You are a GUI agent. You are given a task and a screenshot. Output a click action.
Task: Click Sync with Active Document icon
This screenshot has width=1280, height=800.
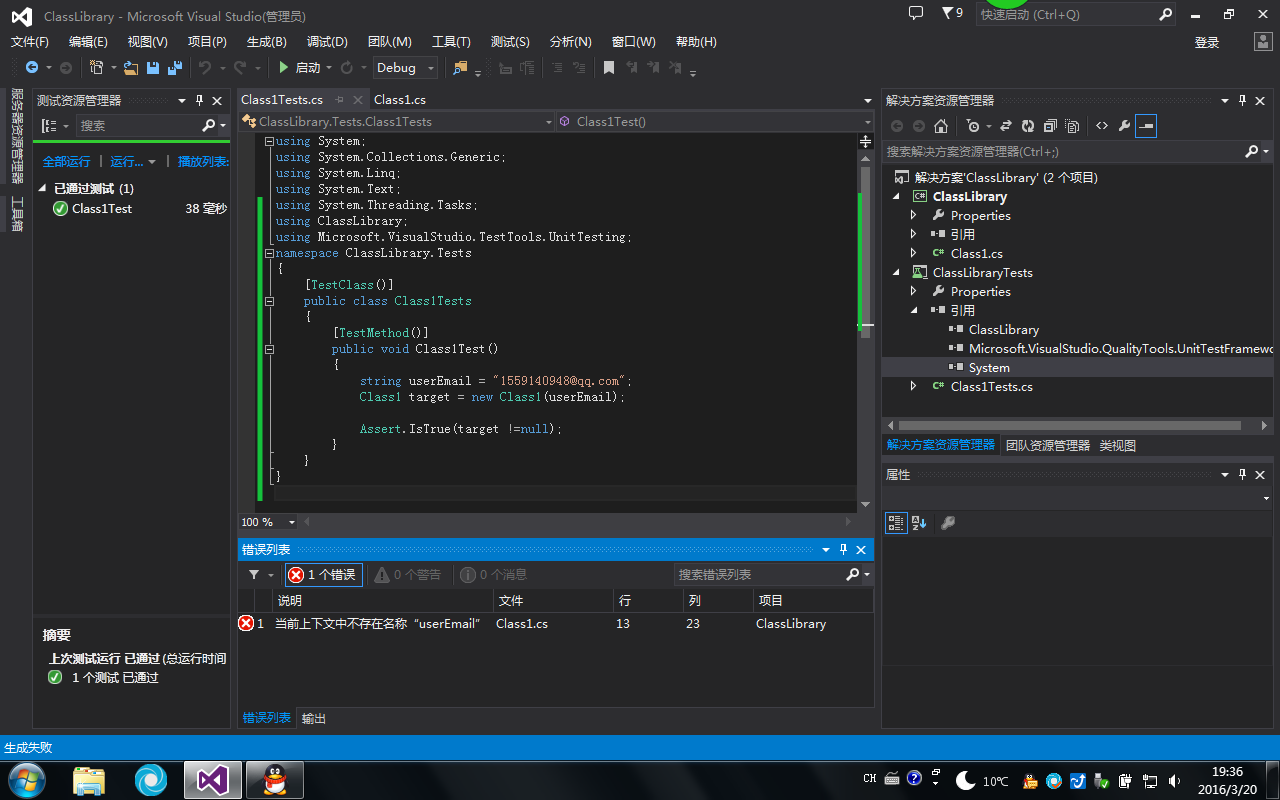click(1005, 126)
